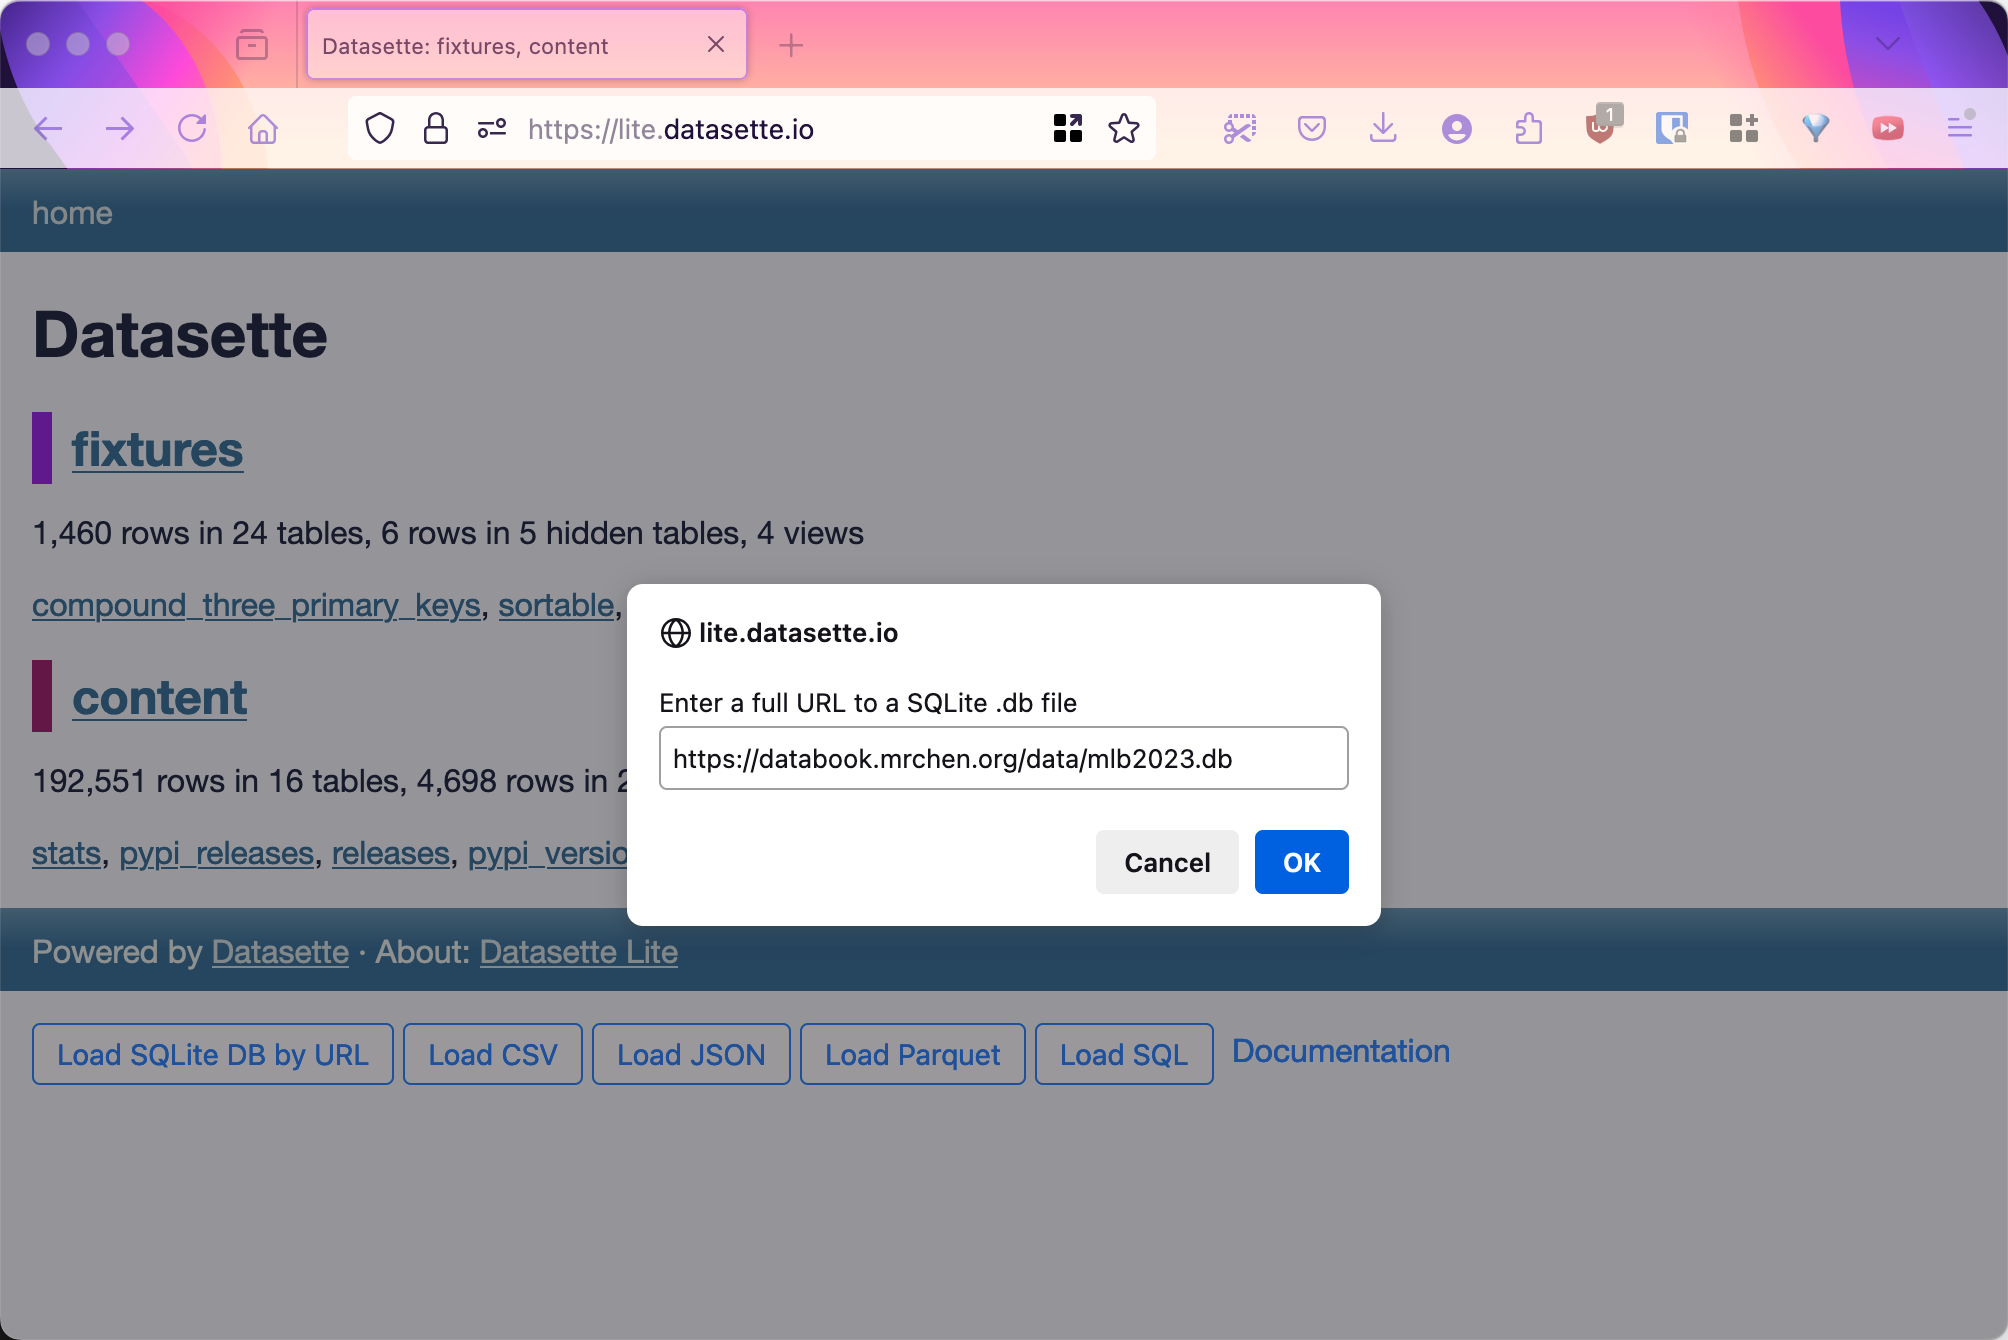The height and width of the screenshot is (1340, 2008).
Task: Open the hamburger application menu
Action: tap(1960, 129)
